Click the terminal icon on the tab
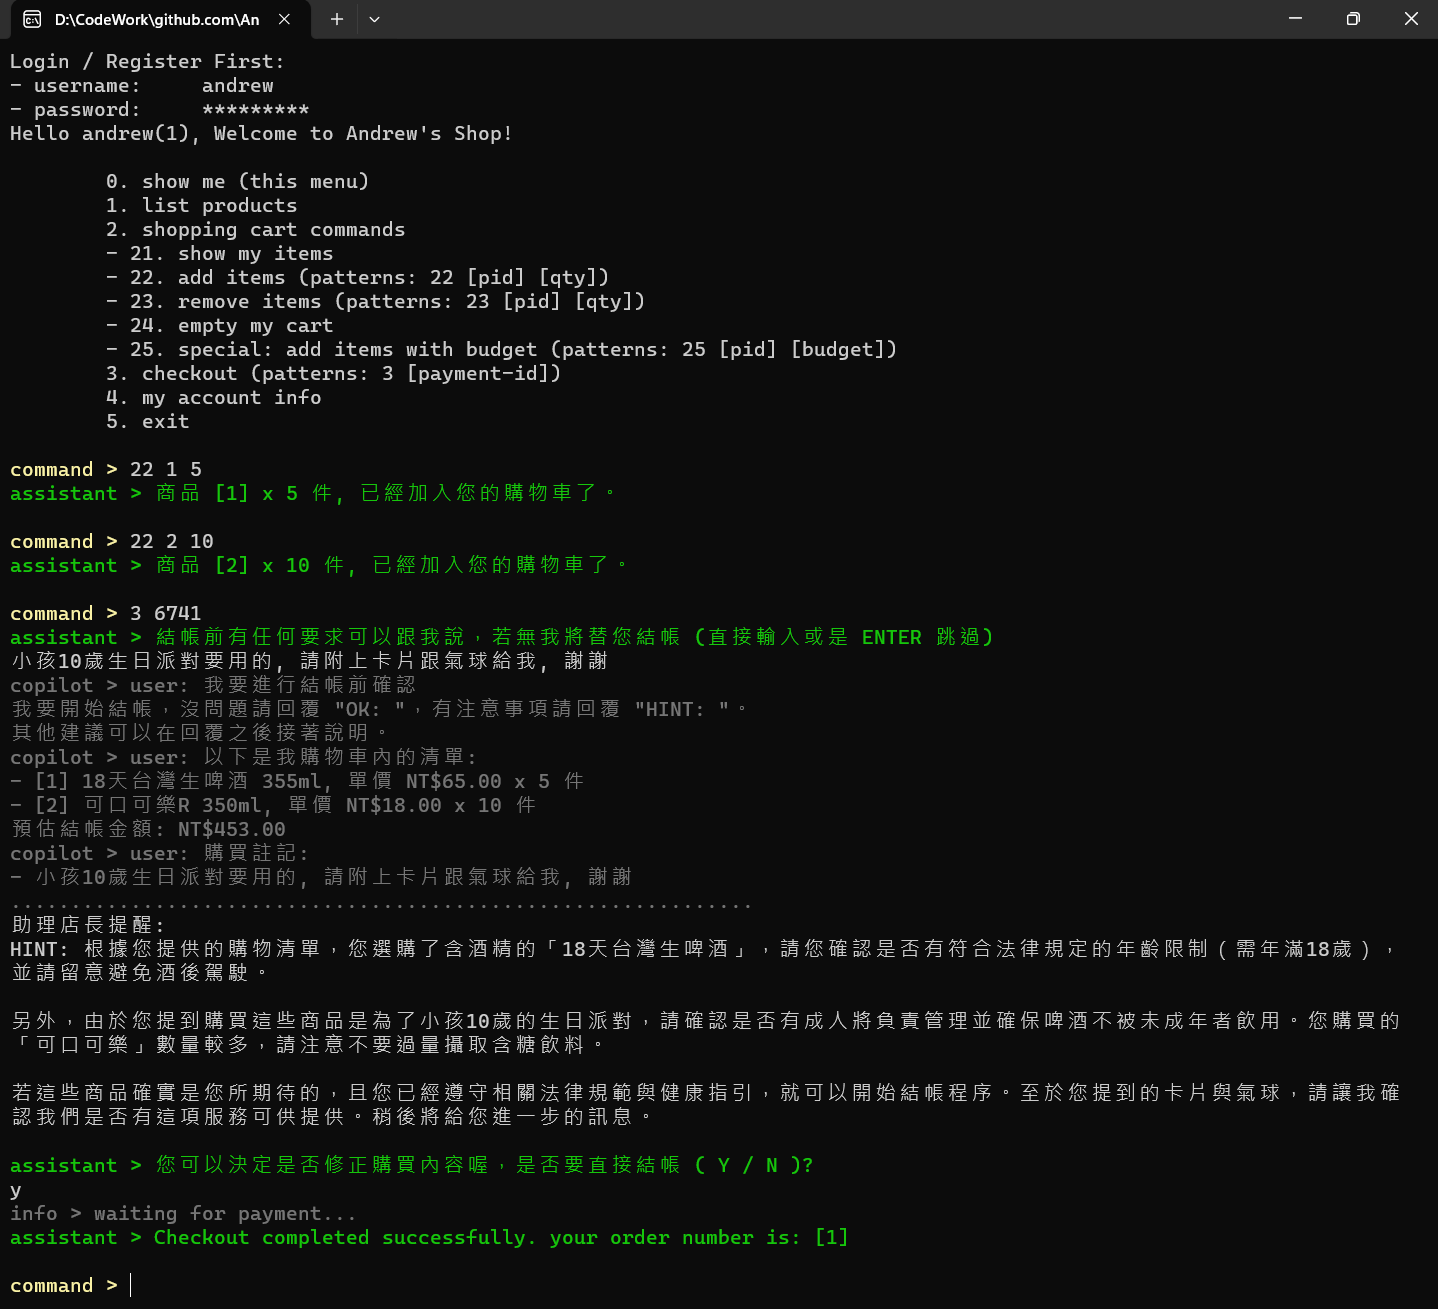The width and height of the screenshot is (1438, 1309). point(32,19)
